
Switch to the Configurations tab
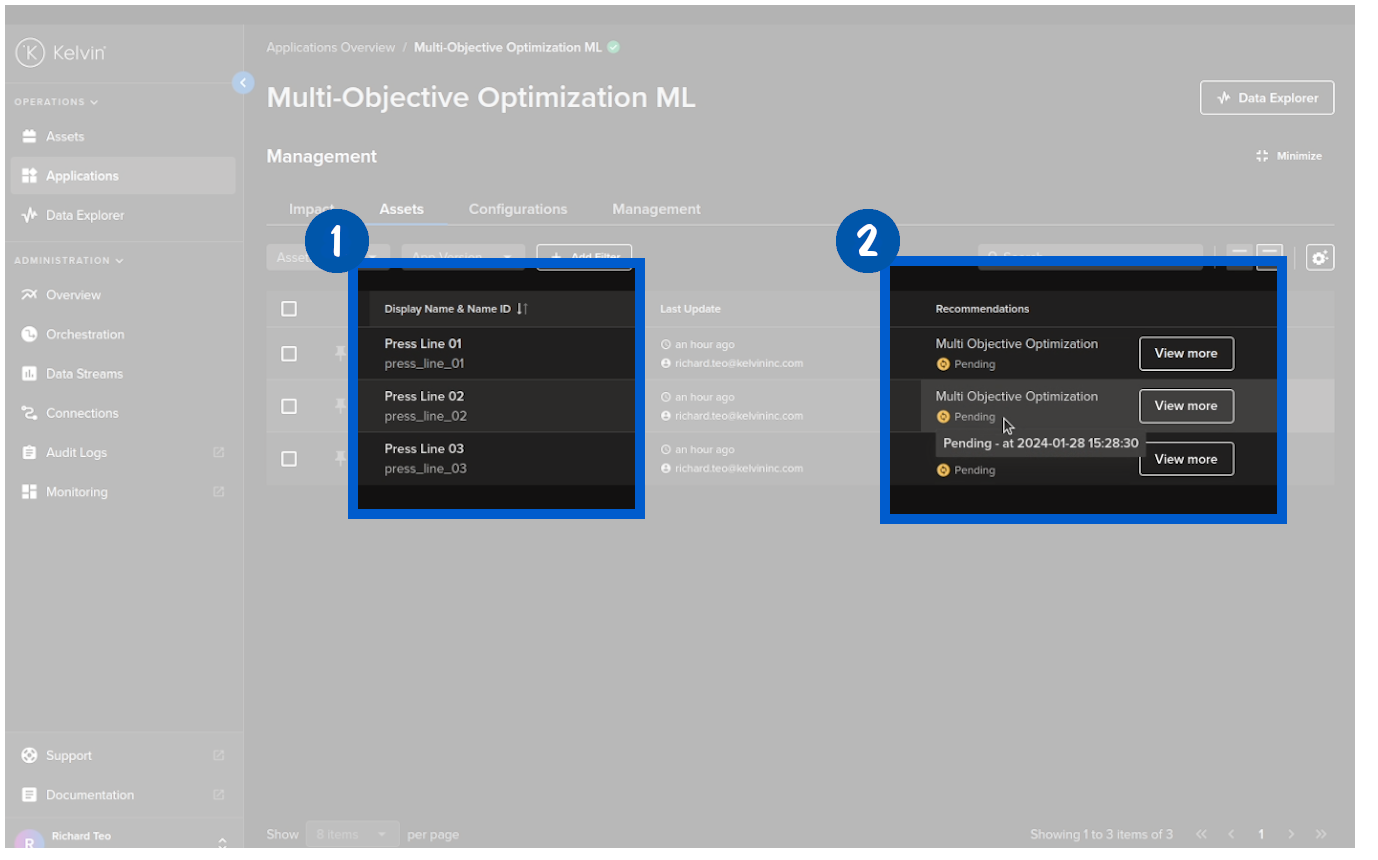pyautogui.click(x=517, y=209)
